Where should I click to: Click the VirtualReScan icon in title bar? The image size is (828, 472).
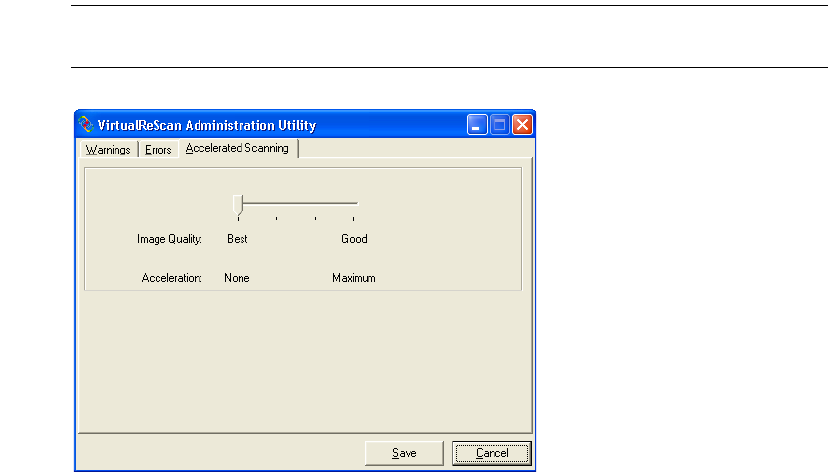click(x=87, y=125)
